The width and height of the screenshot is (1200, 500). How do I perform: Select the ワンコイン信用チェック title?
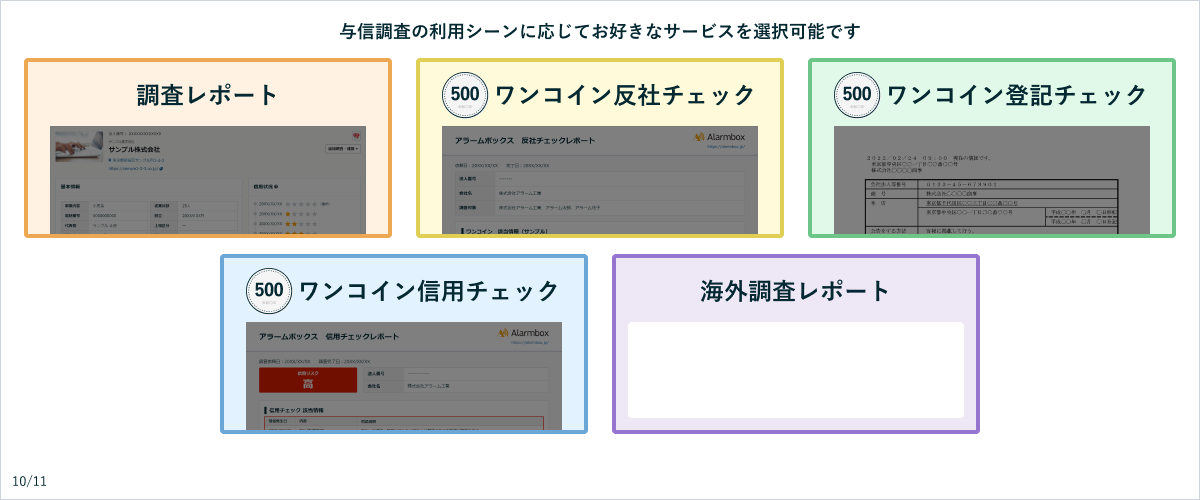[429, 291]
